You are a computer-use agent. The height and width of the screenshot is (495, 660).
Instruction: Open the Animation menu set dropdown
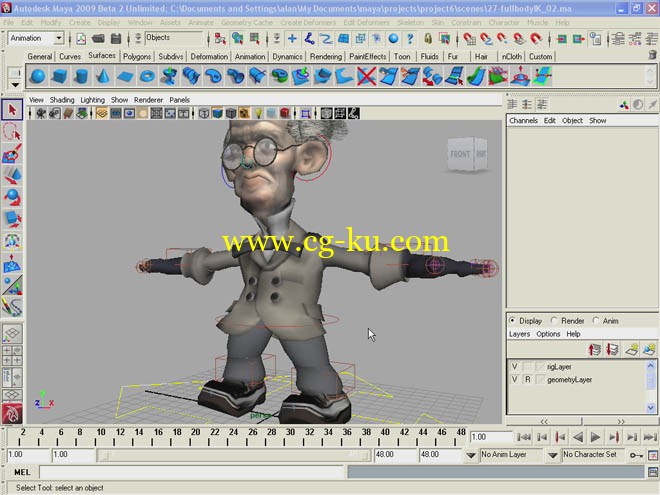(59, 38)
